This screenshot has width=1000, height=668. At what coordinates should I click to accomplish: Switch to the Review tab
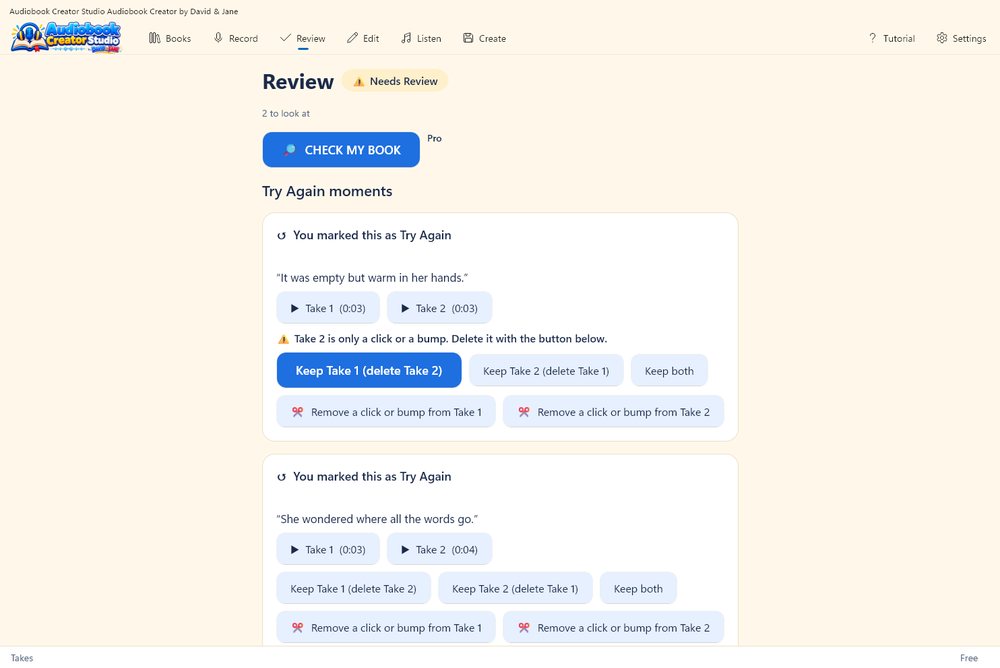pyautogui.click(x=302, y=38)
